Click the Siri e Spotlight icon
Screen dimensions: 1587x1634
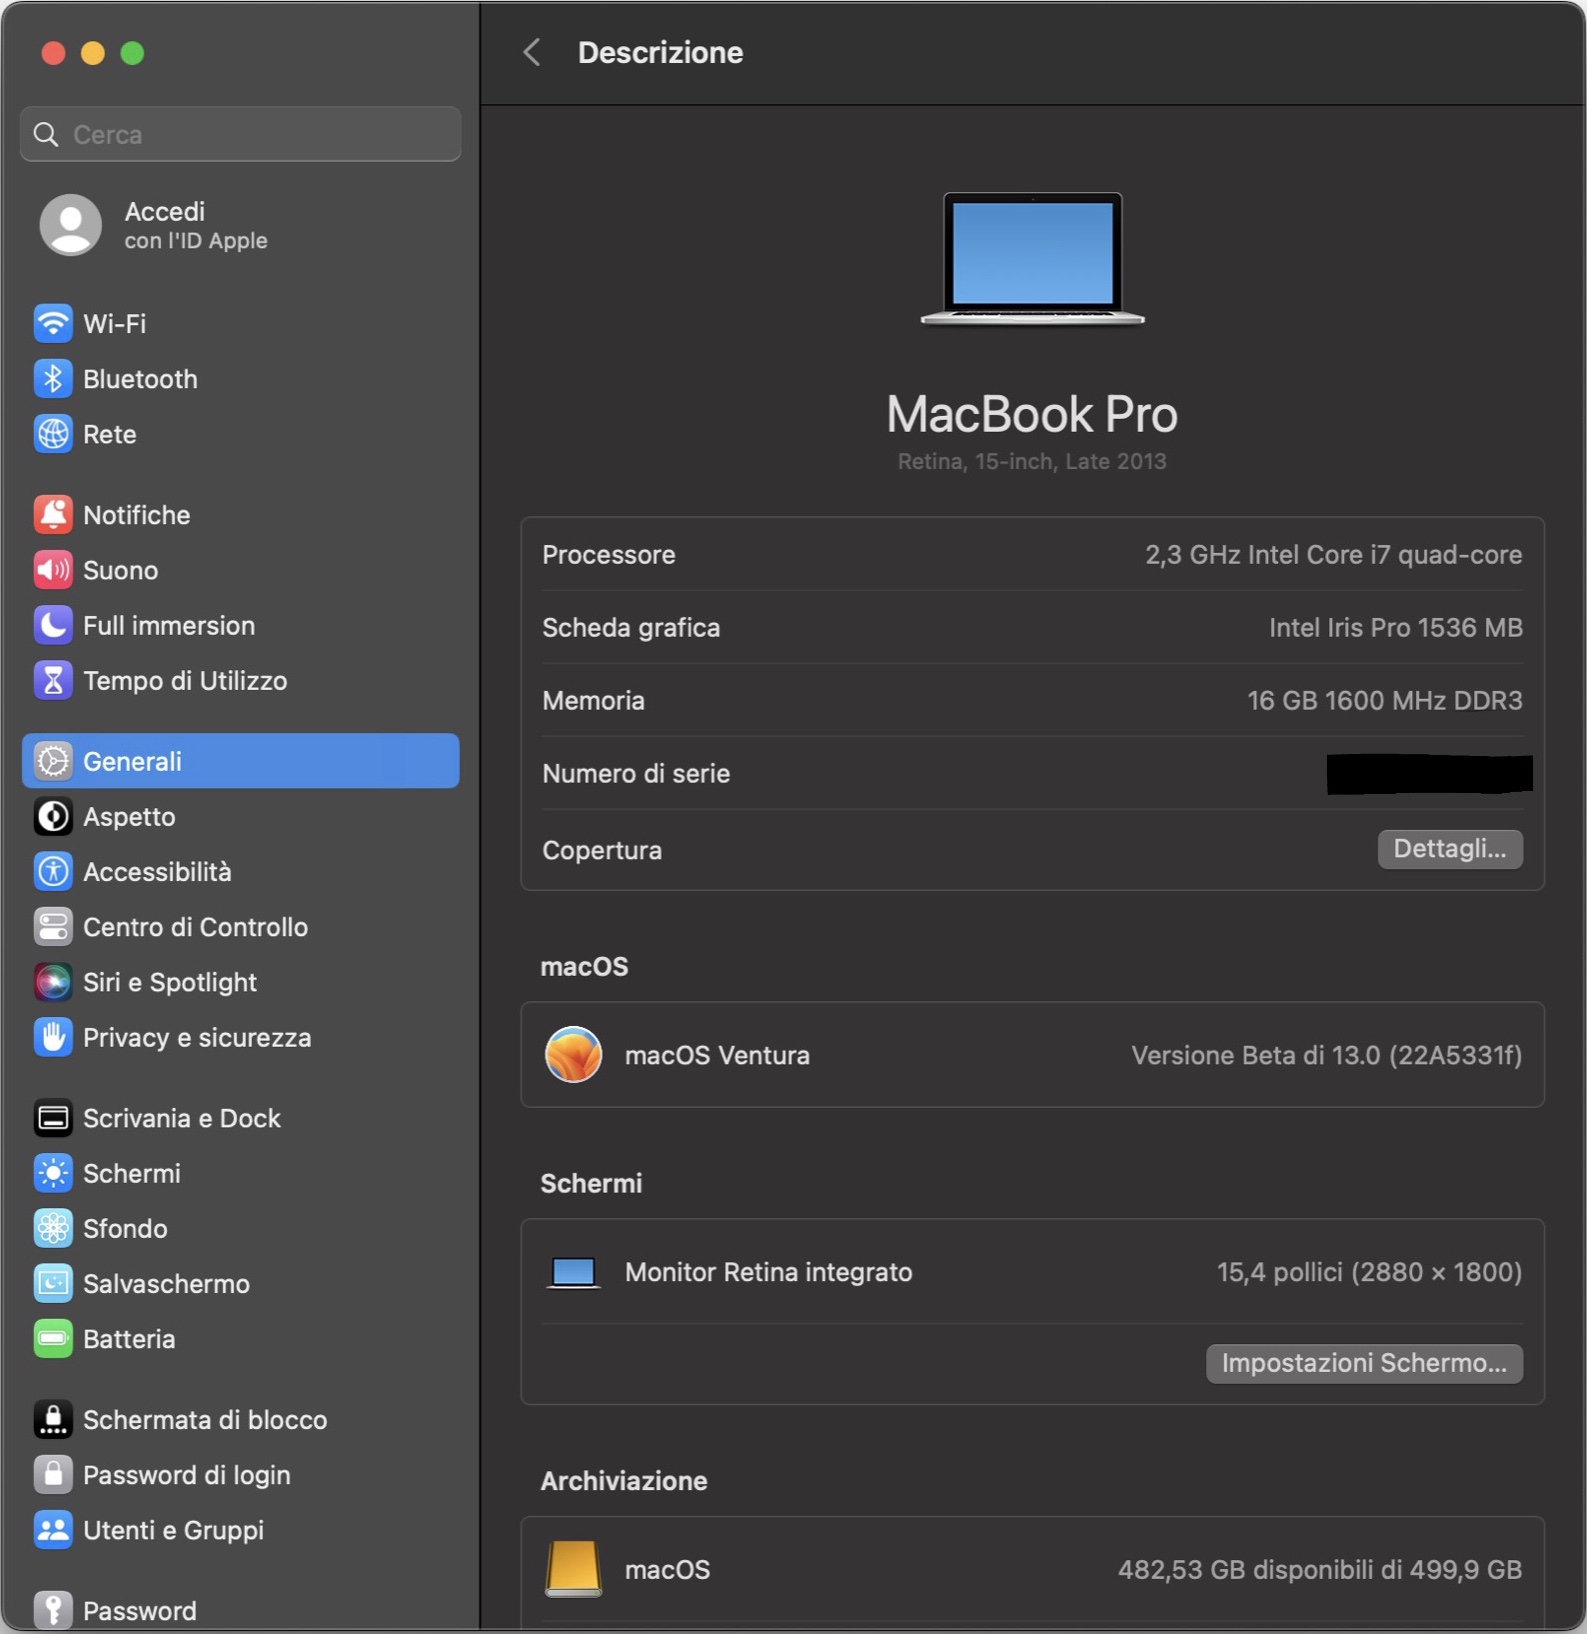(53, 982)
